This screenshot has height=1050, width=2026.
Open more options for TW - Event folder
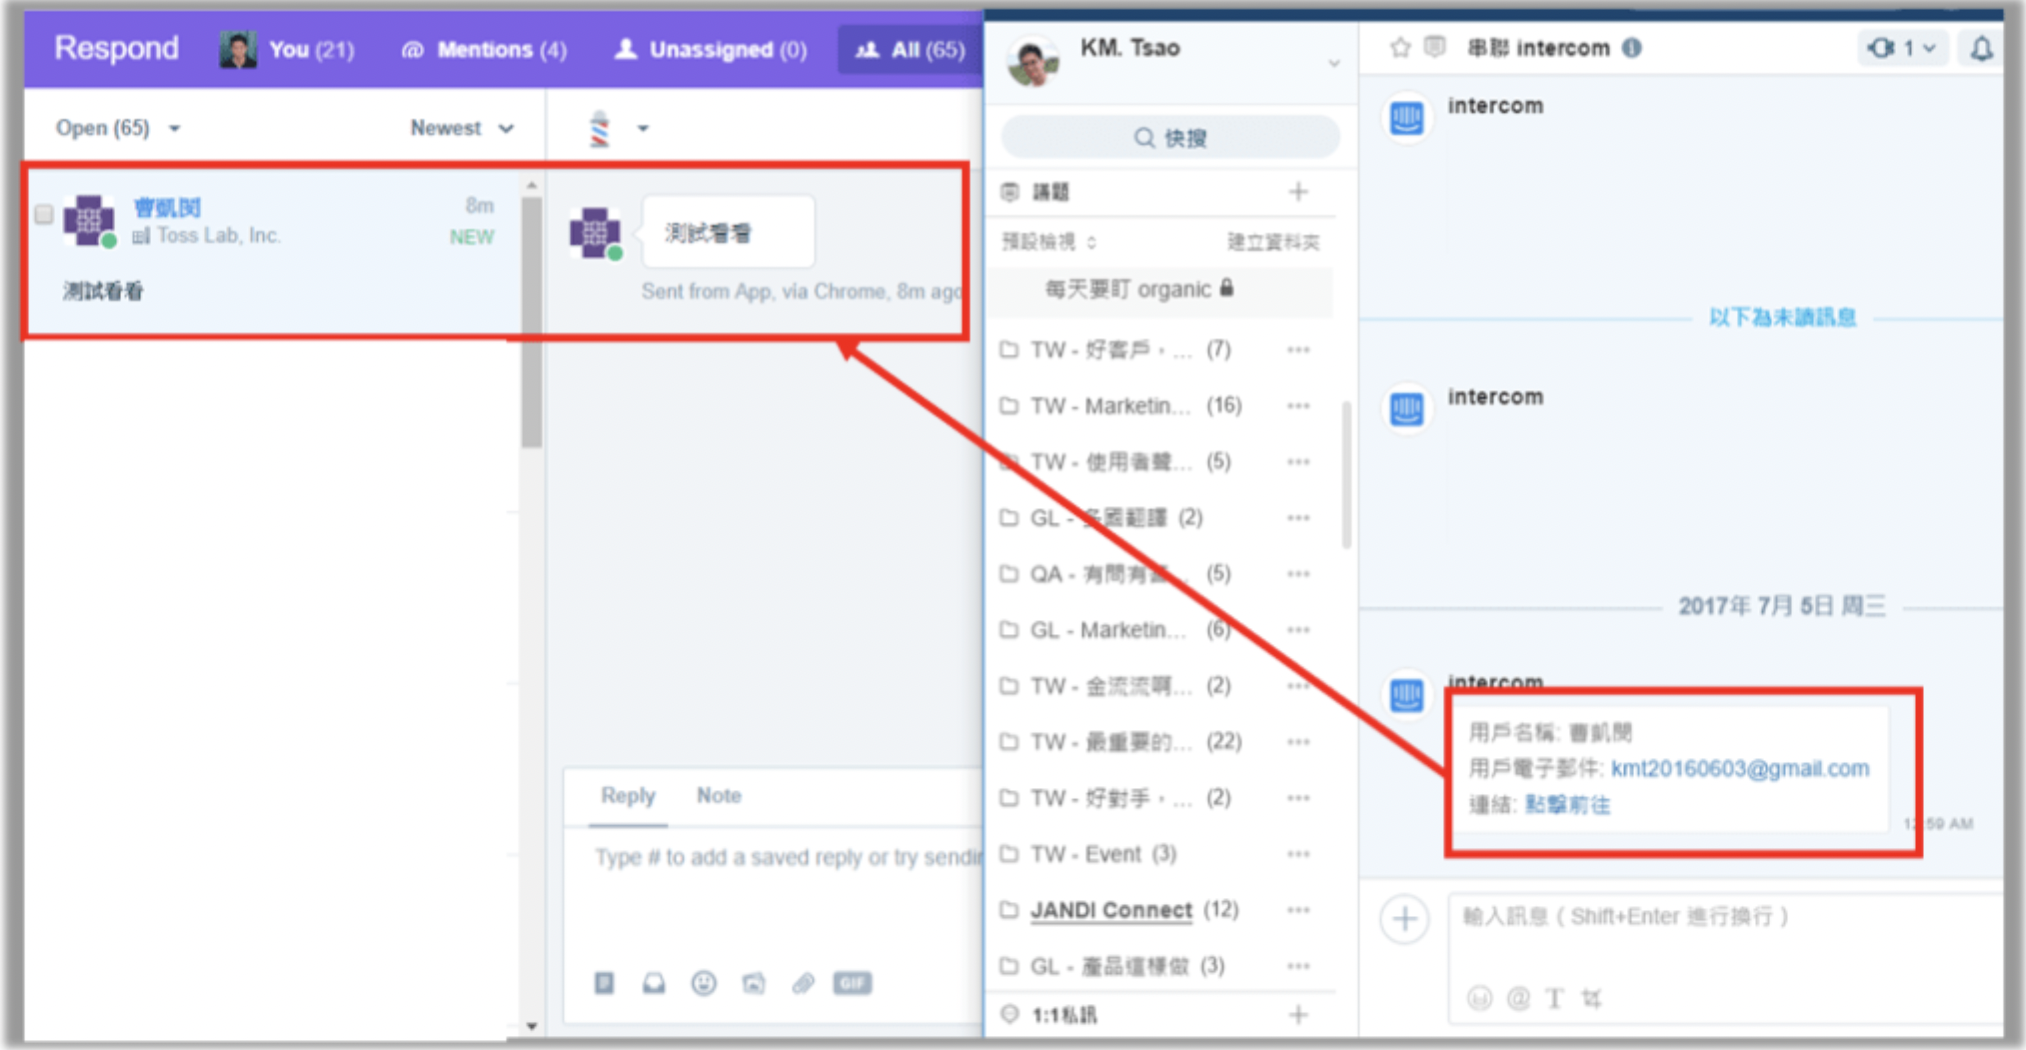pyautogui.click(x=1298, y=854)
